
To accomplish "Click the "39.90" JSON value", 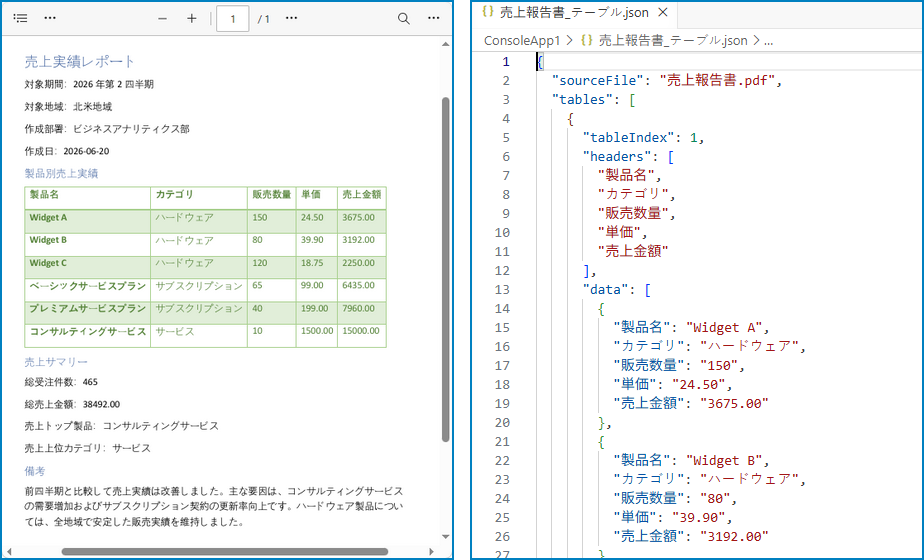I will pyautogui.click(x=697, y=517).
